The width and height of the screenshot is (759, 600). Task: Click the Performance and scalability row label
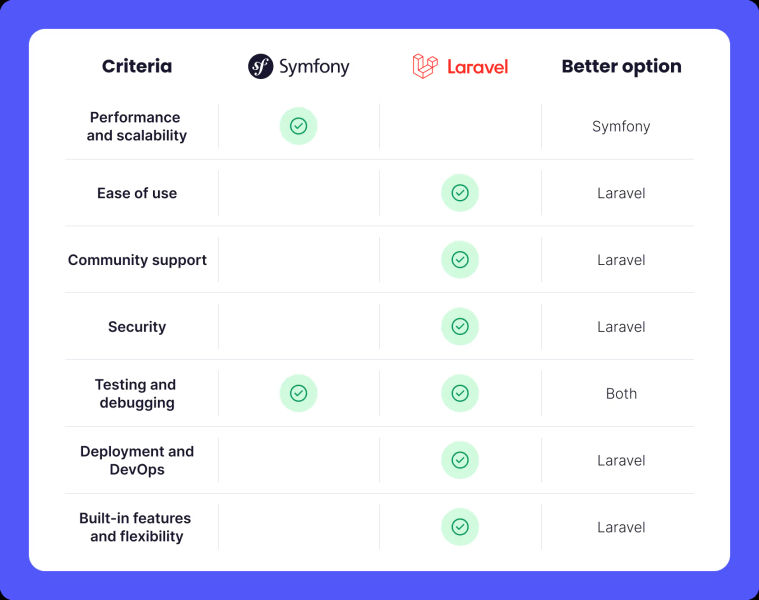[137, 126]
